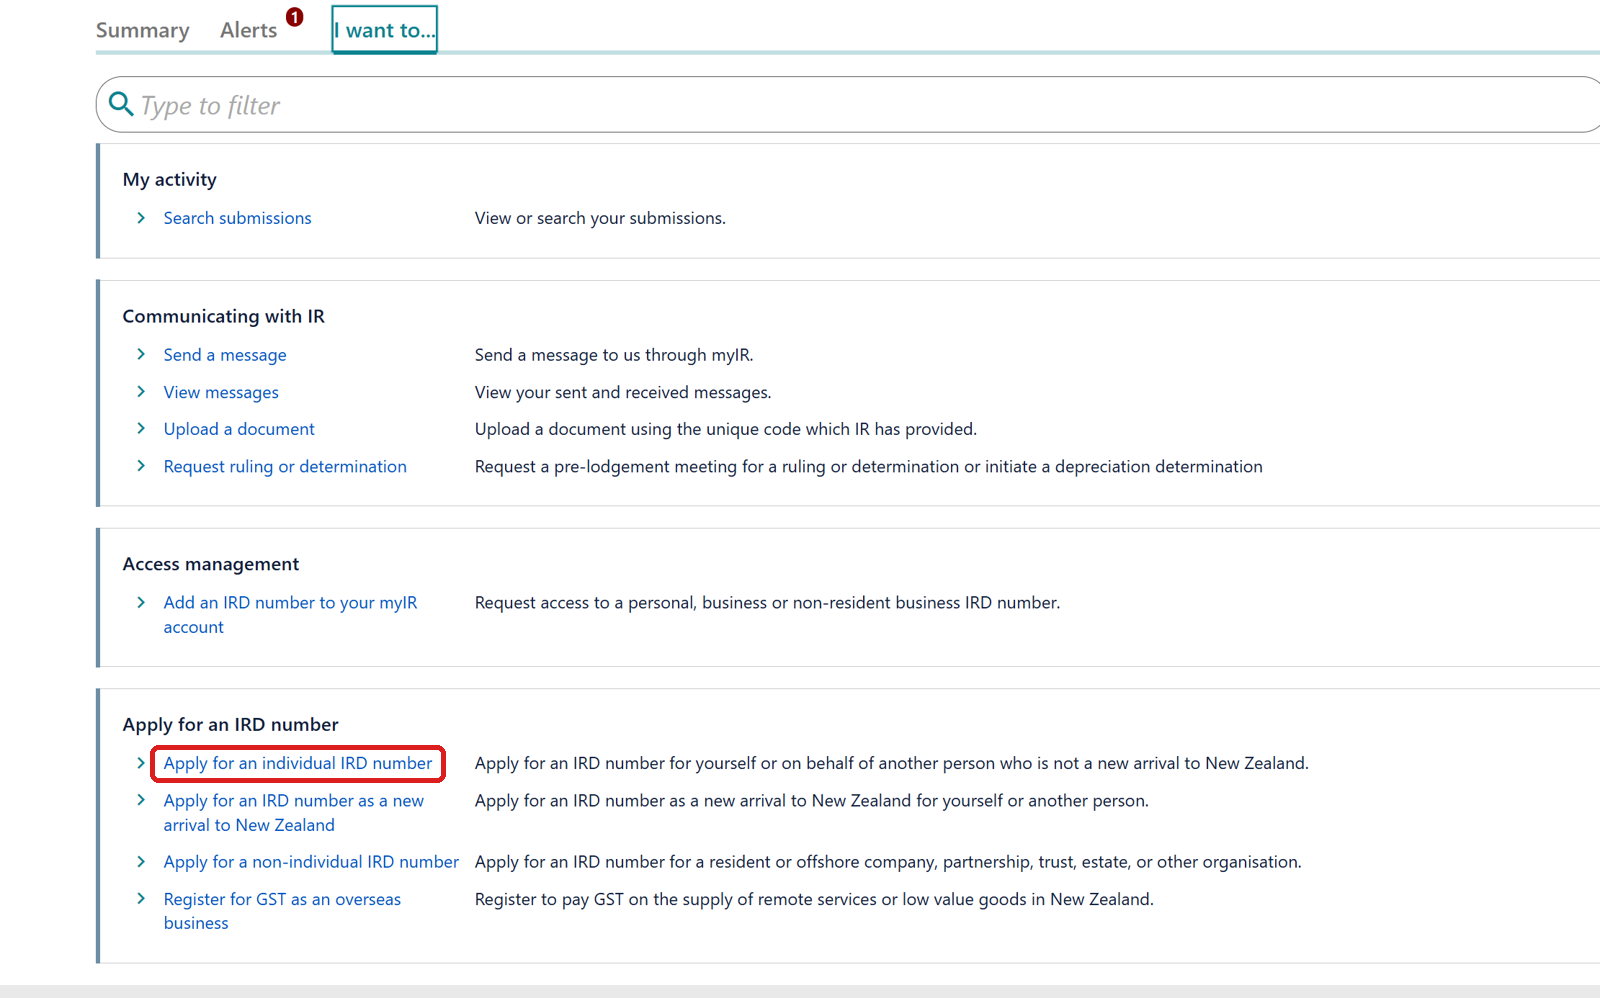Select Apply for an individual IRD number
Viewport: 1600px width, 998px height.
pyautogui.click(x=298, y=763)
